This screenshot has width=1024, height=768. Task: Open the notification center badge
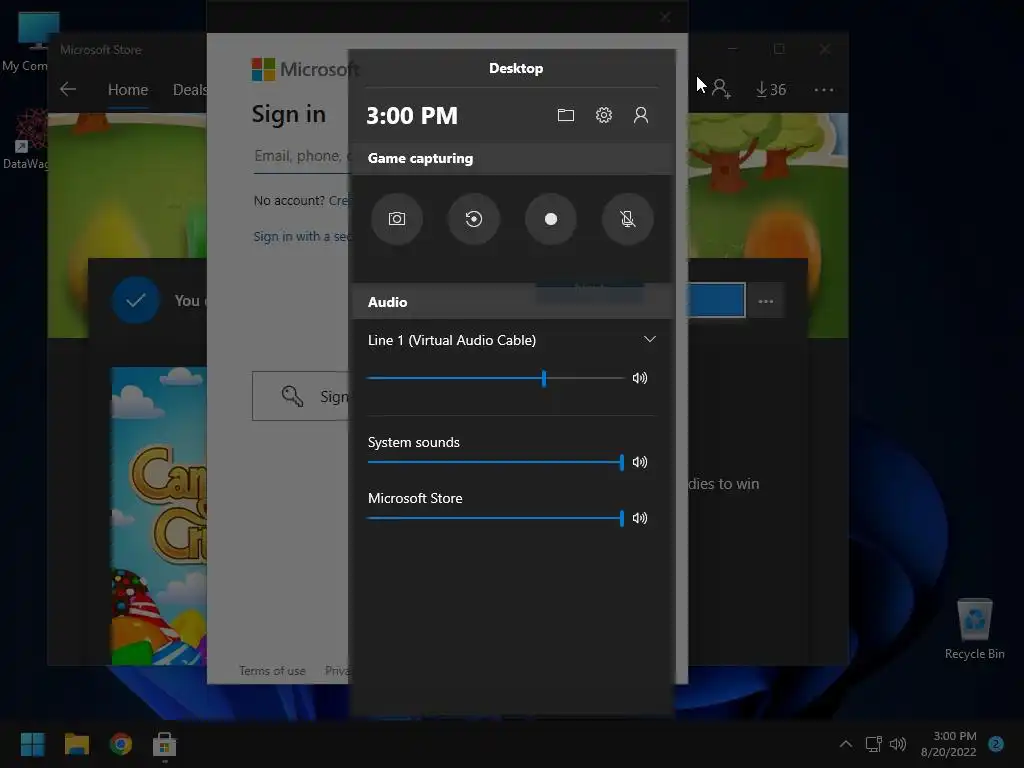tap(996, 744)
